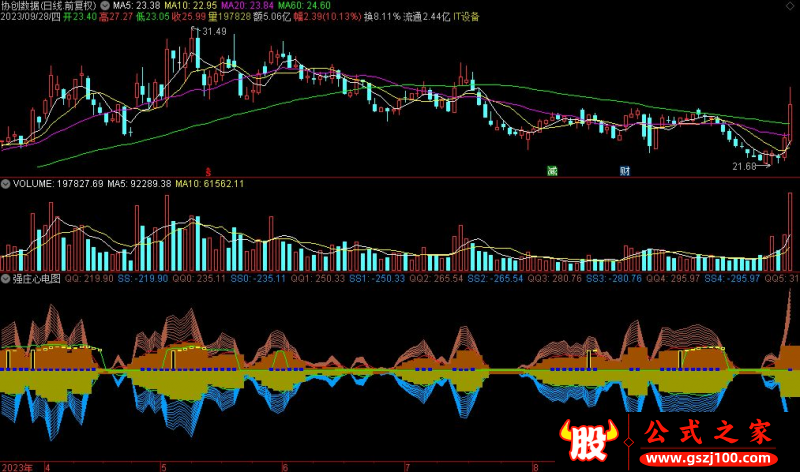The width and height of the screenshot is (800, 472).
Task: Click the SS0: -235.11 value
Action: 258,279
